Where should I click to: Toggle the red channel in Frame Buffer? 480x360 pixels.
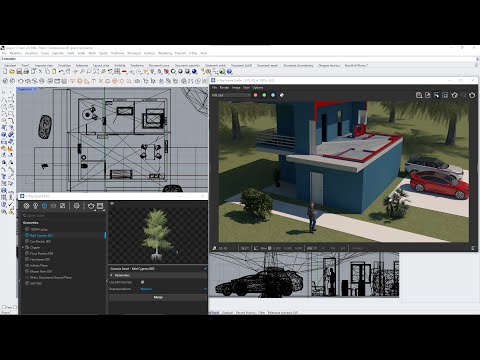(x=256, y=95)
